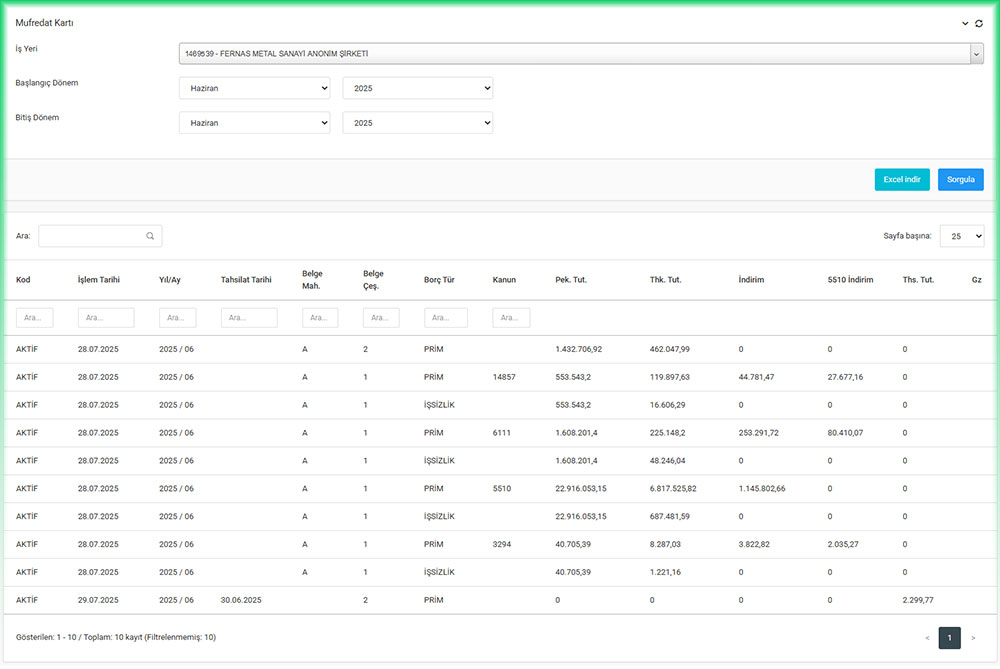
Task: Click the Excel İndir button
Action: pos(901,179)
